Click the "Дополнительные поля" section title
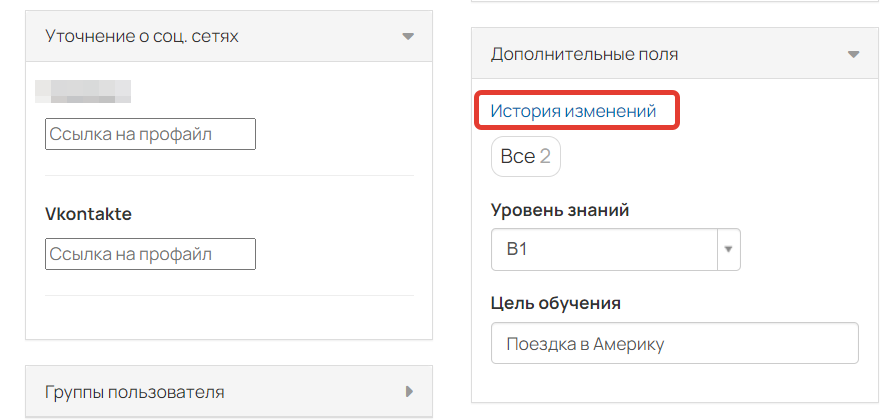 click(584, 55)
